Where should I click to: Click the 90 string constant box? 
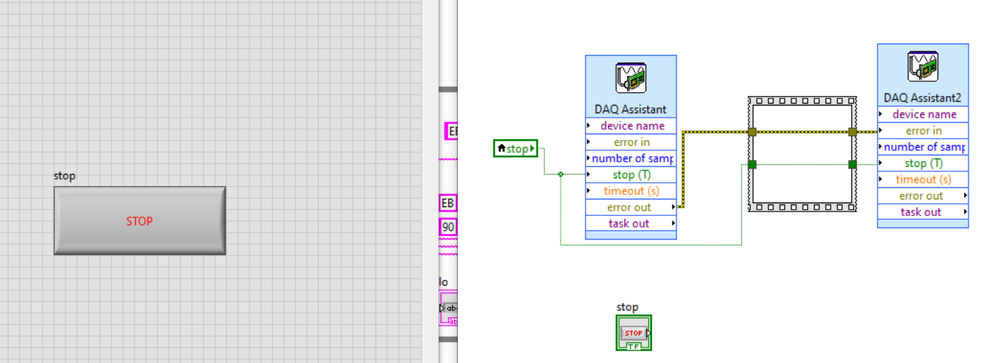(449, 227)
